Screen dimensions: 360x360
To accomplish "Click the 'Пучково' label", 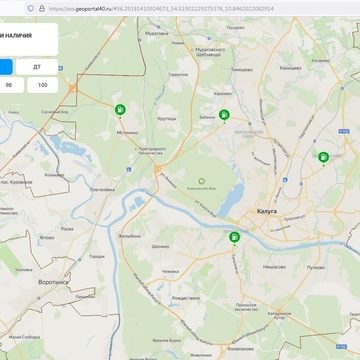I will [x=316, y=267].
